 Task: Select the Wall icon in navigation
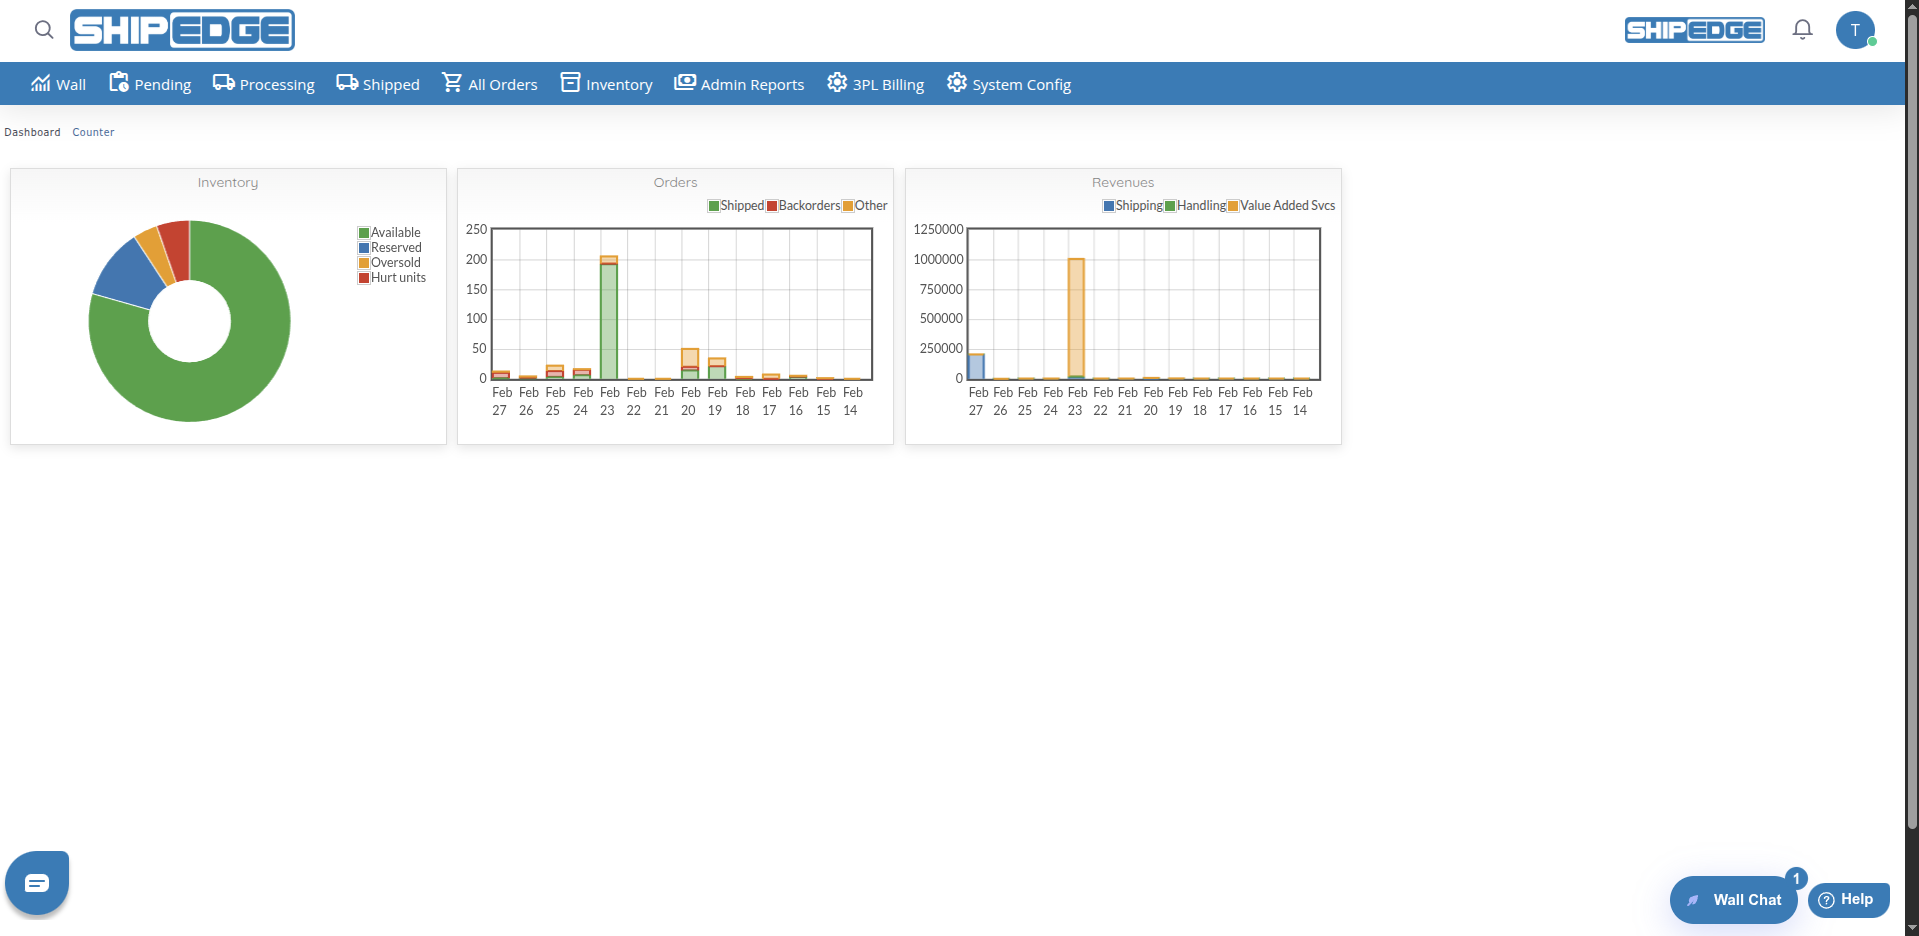pyautogui.click(x=41, y=83)
